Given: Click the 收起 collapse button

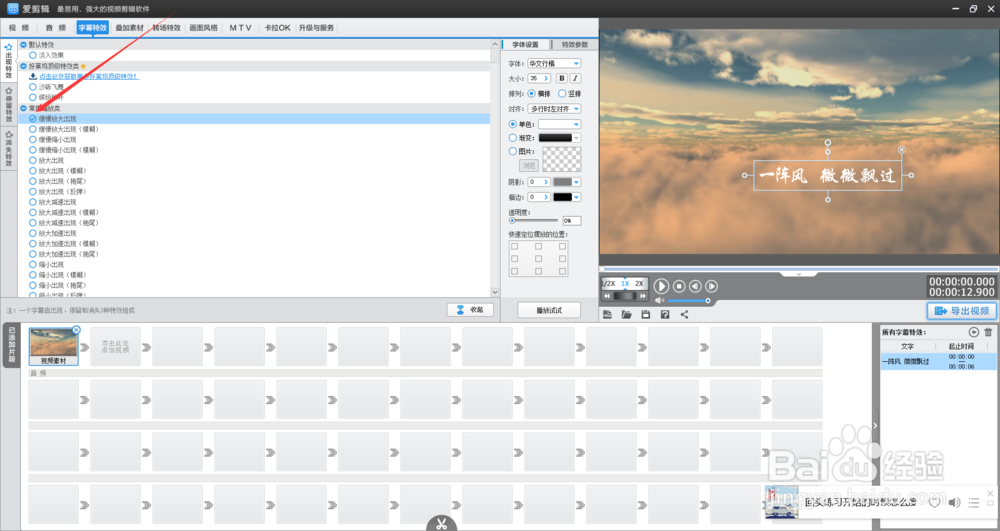Looking at the screenshot, I should (x=470, y=310).
